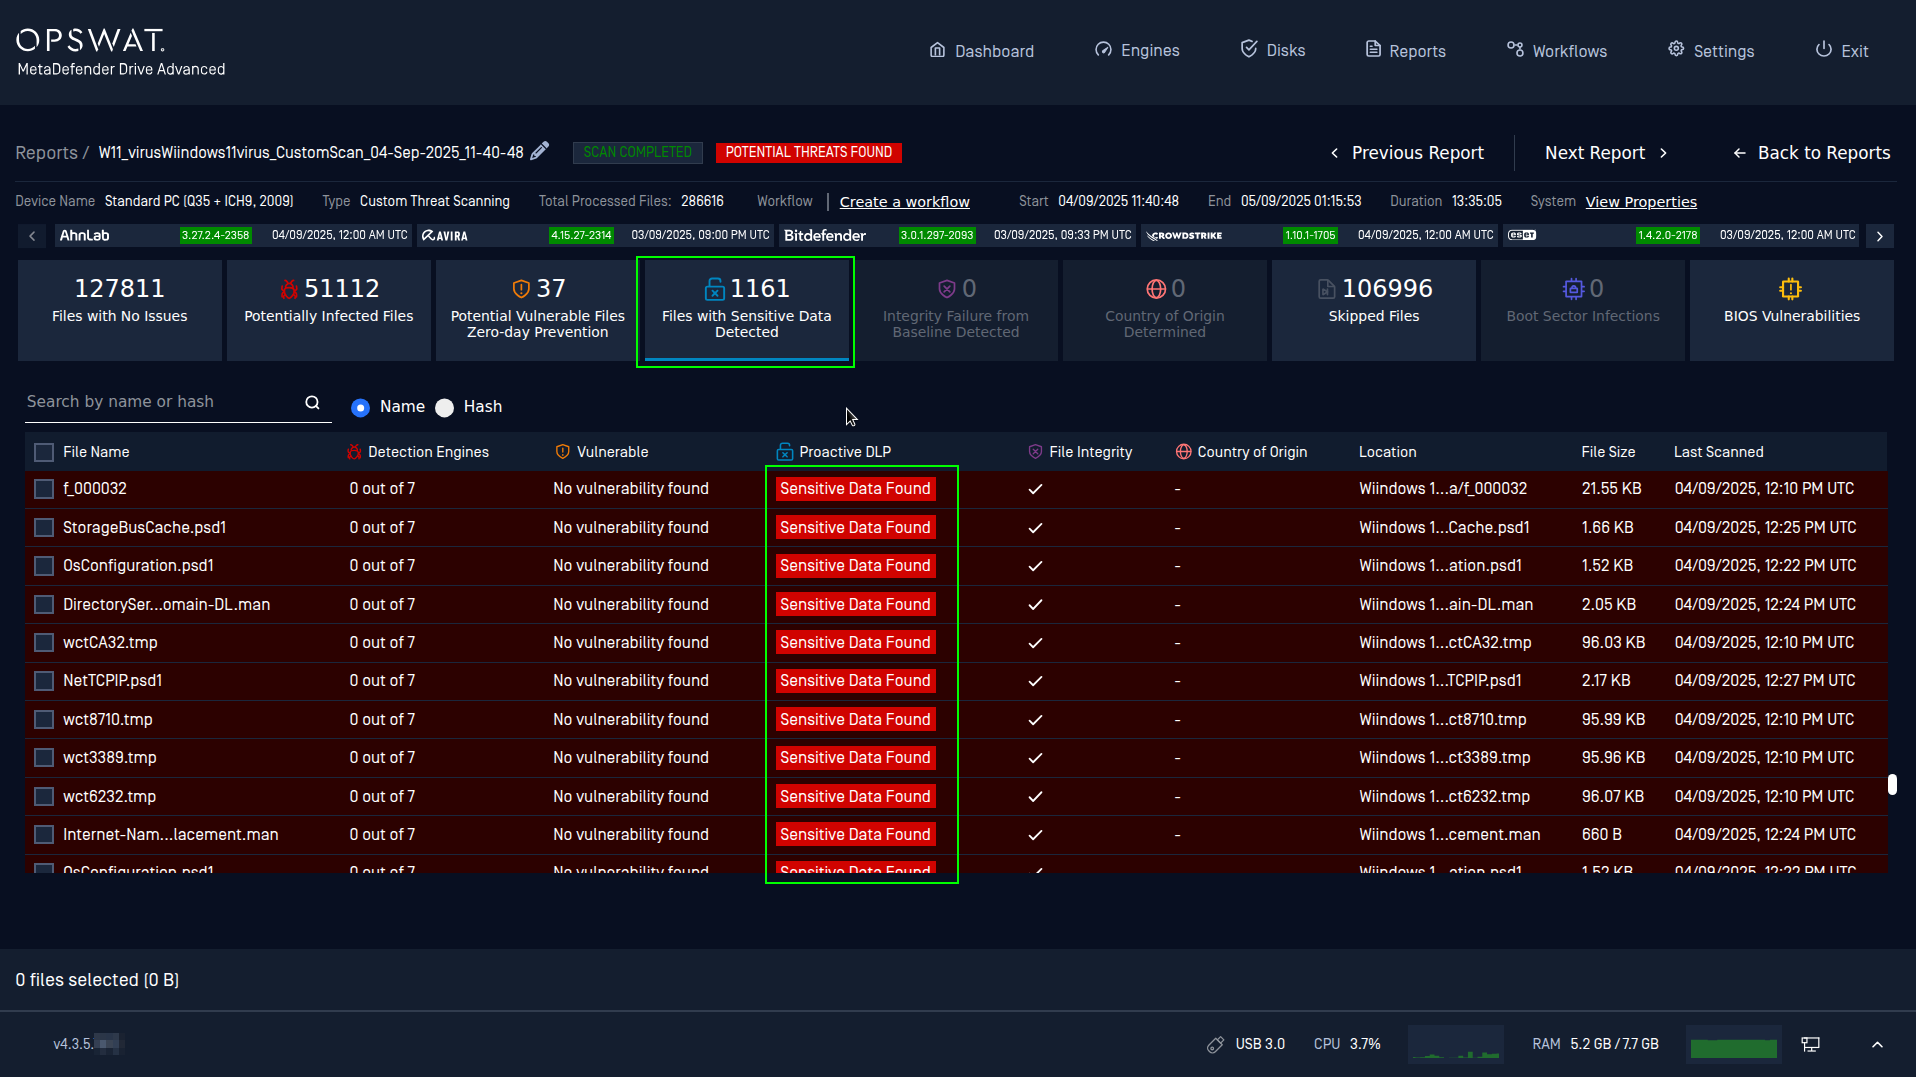This screenshot has height=1077, width=1916.
Task: Click Sensitive Data Found for NetTCPIP.psd1
Action: tap(855, 681)
